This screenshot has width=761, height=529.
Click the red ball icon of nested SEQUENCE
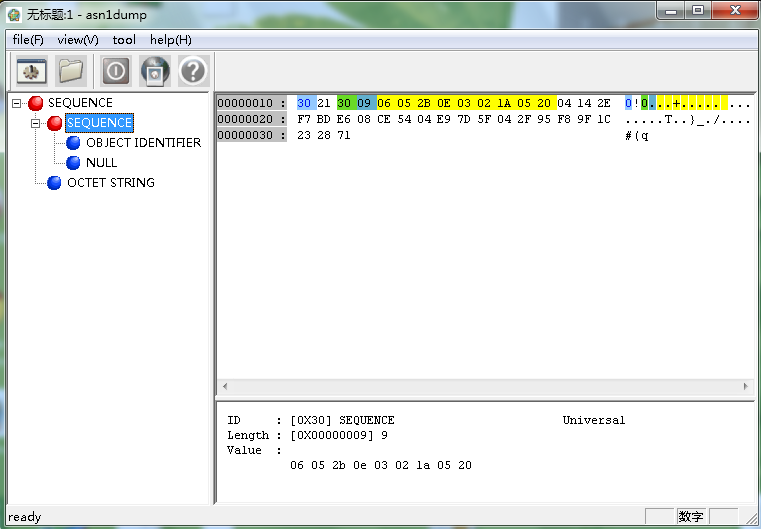click(54, 123)
